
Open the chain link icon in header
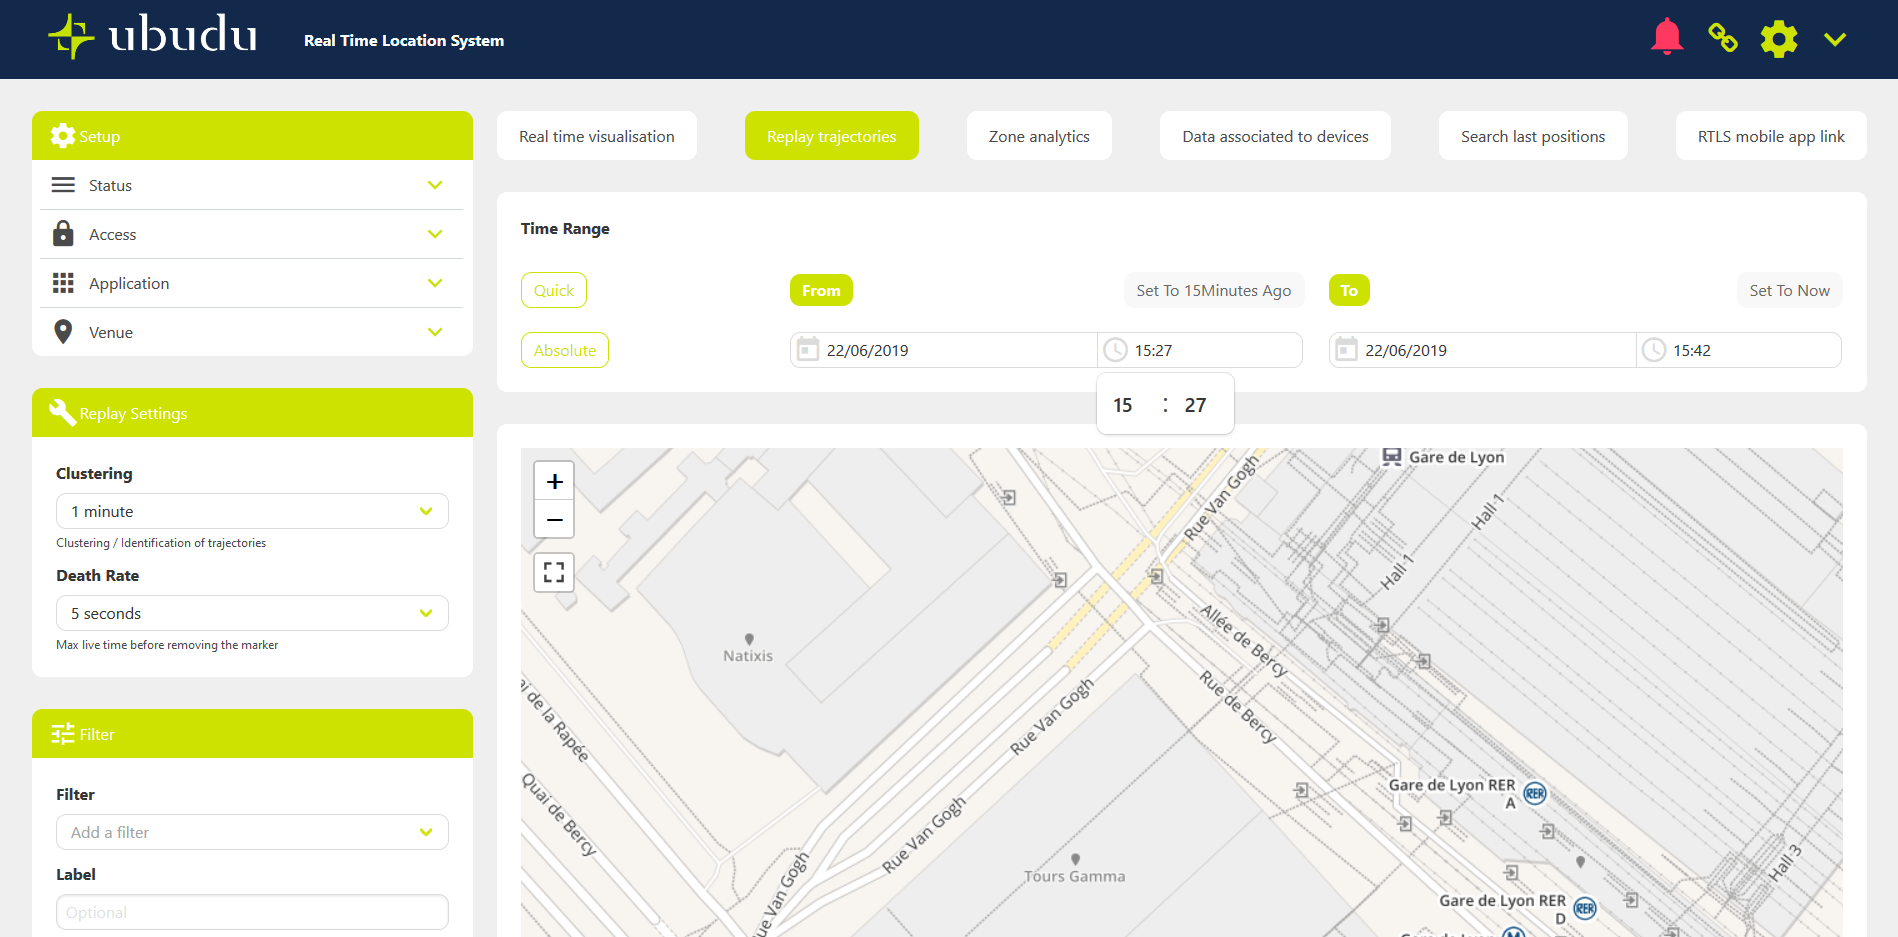click(x=1722, y=38)
